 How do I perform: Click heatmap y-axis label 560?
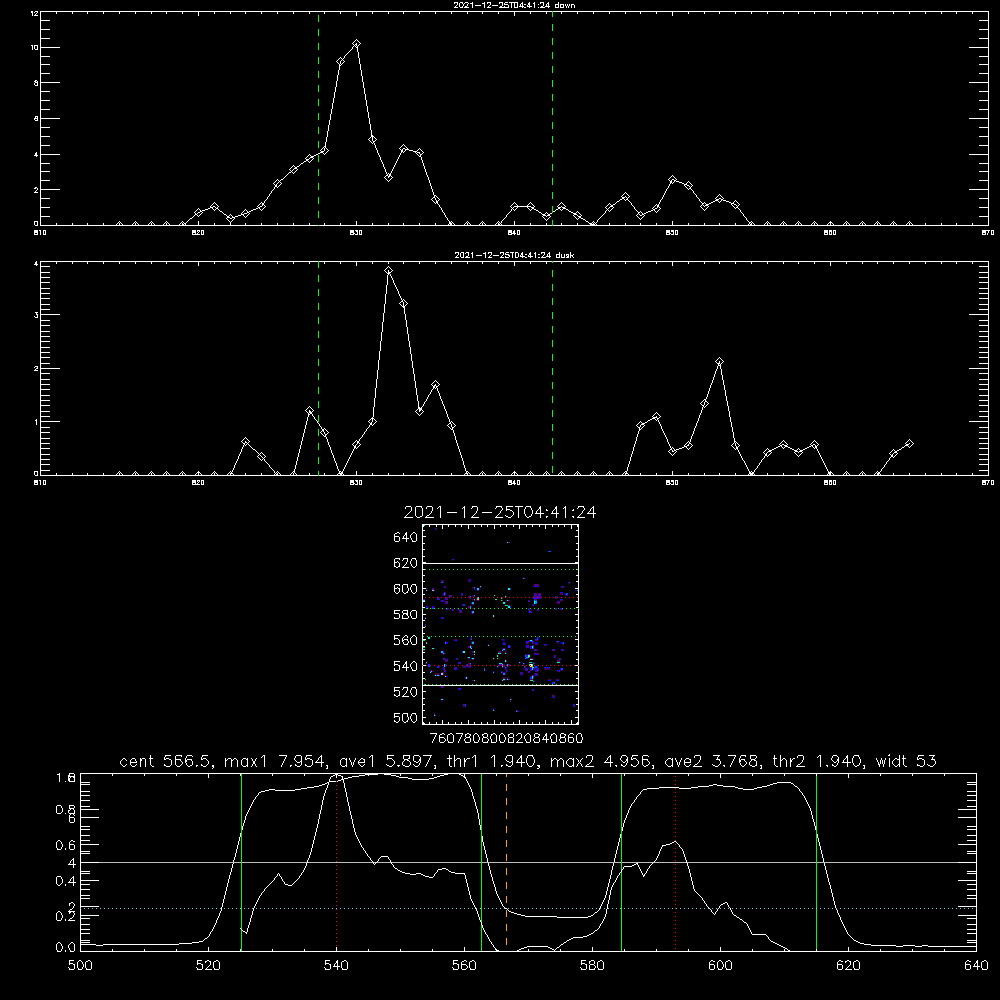[x=406, y=640]
